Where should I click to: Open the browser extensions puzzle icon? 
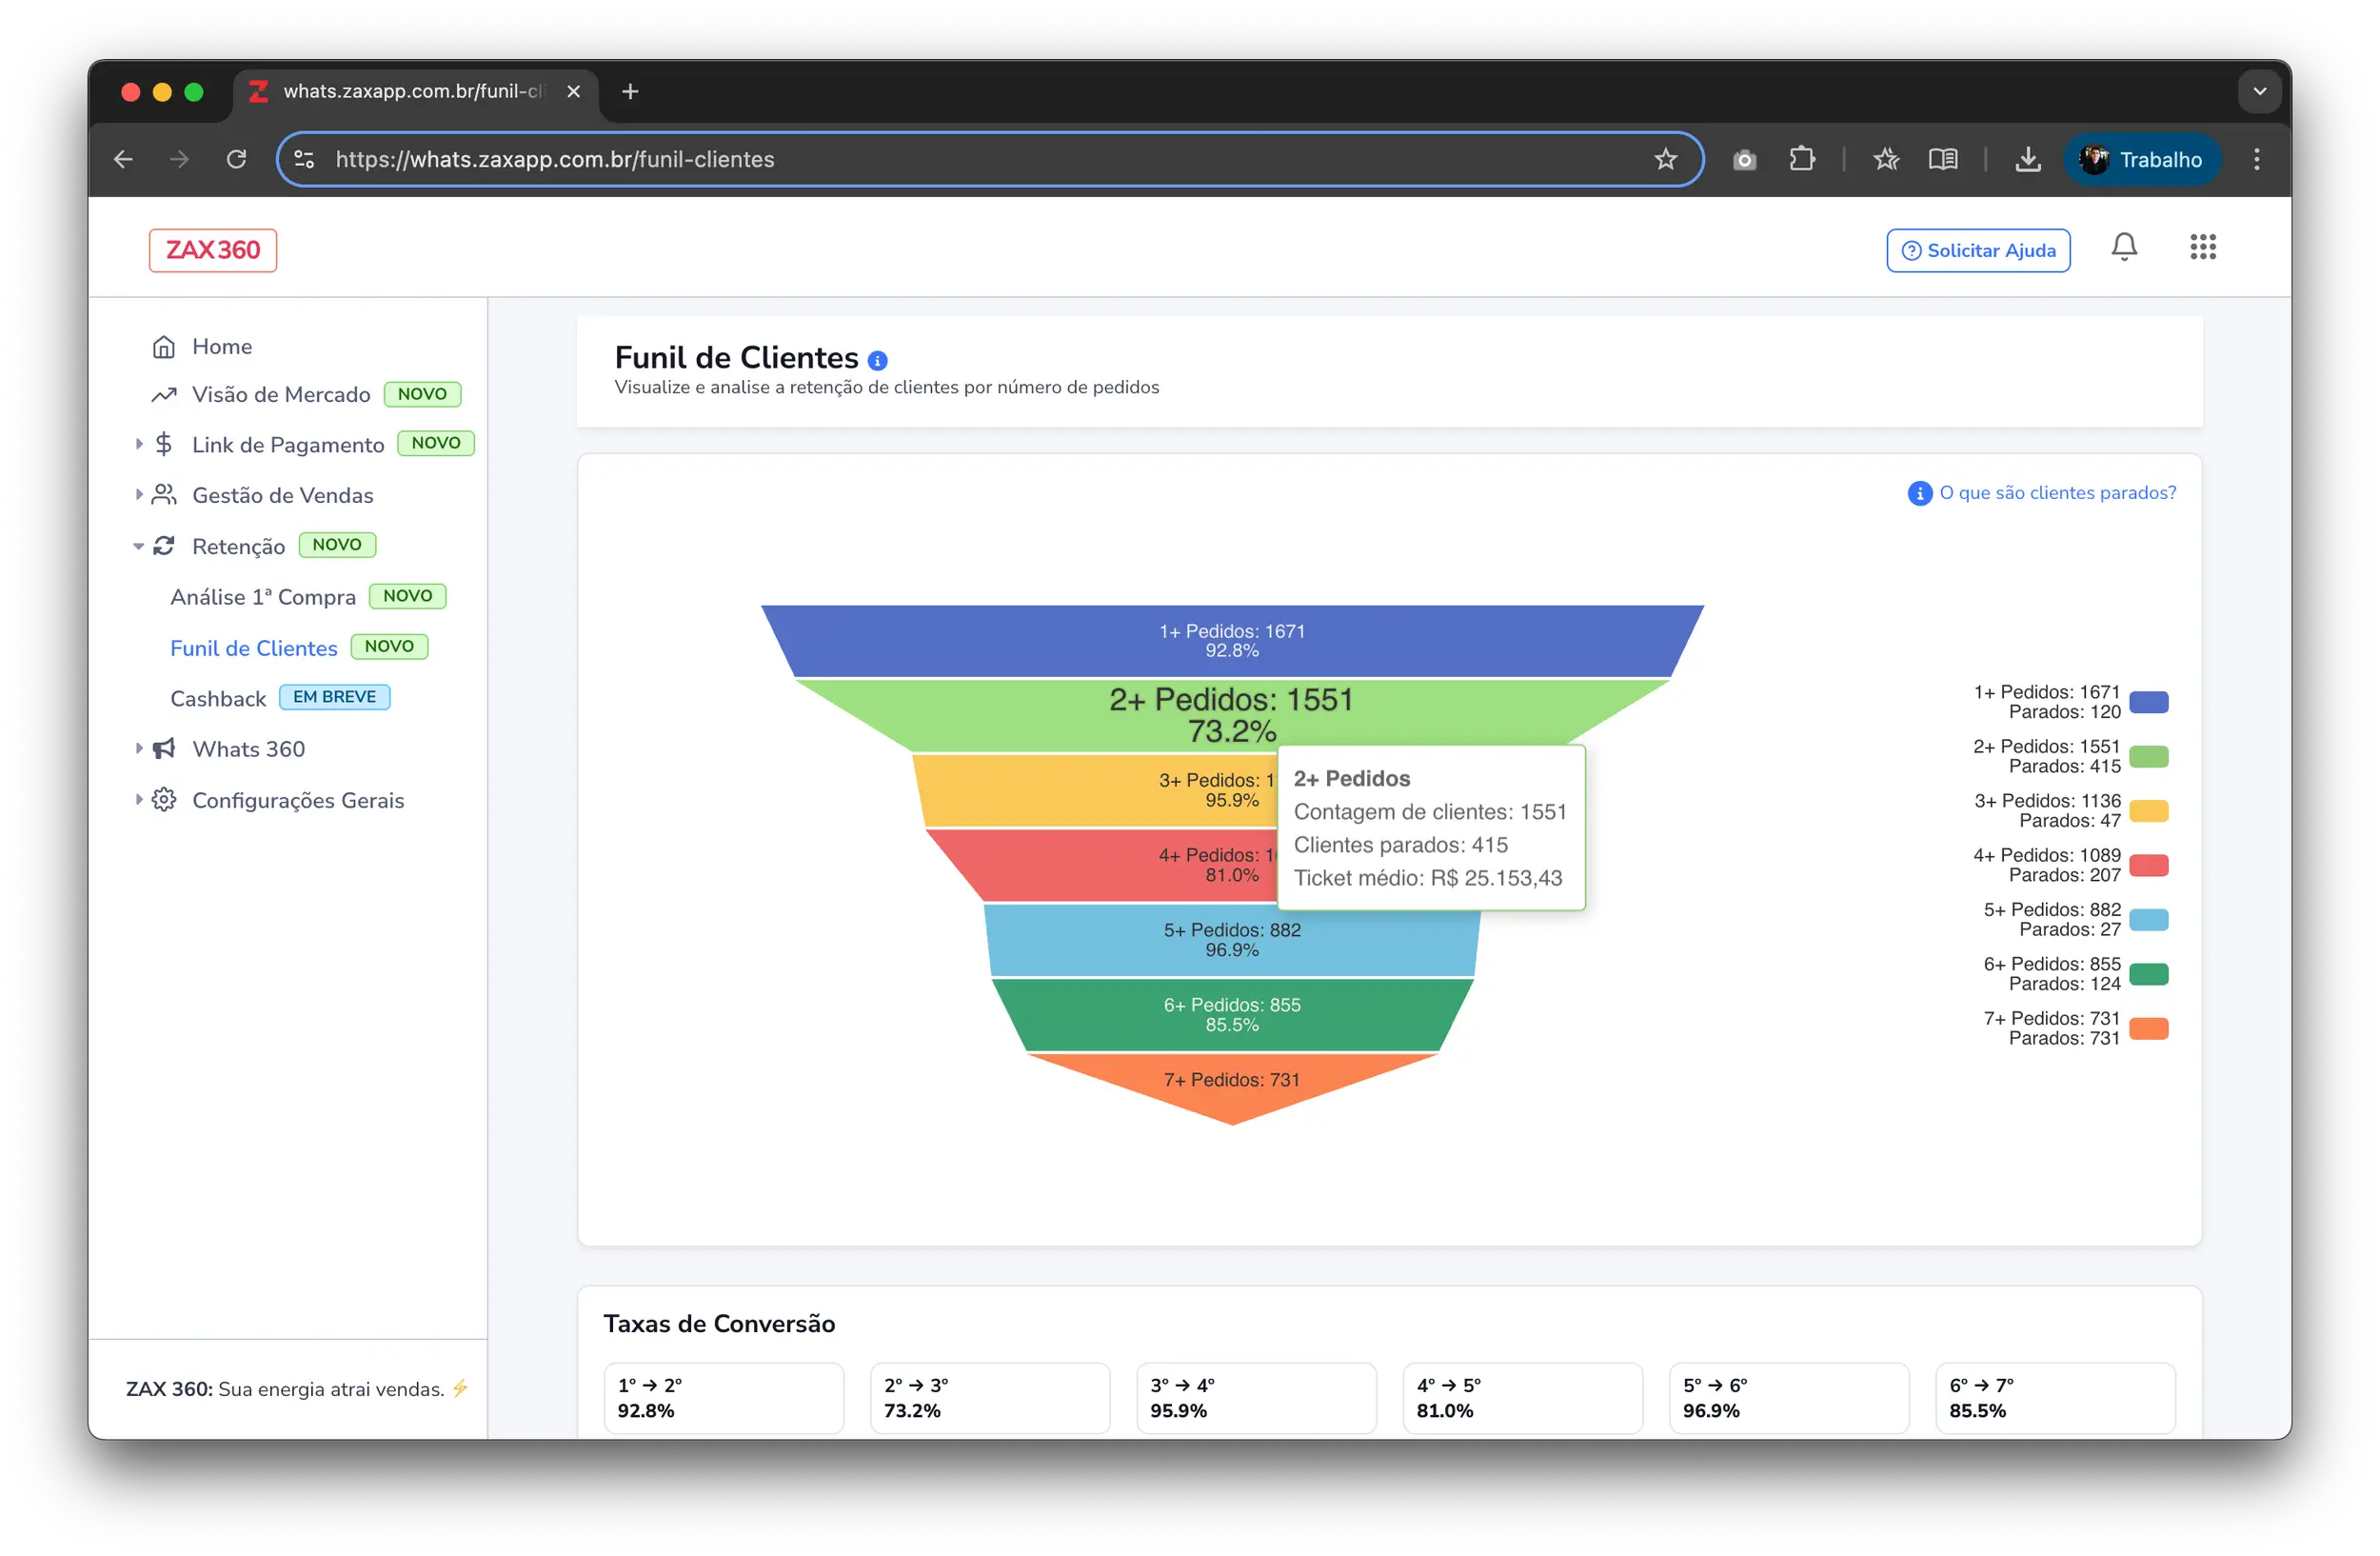click(1801, 159)
